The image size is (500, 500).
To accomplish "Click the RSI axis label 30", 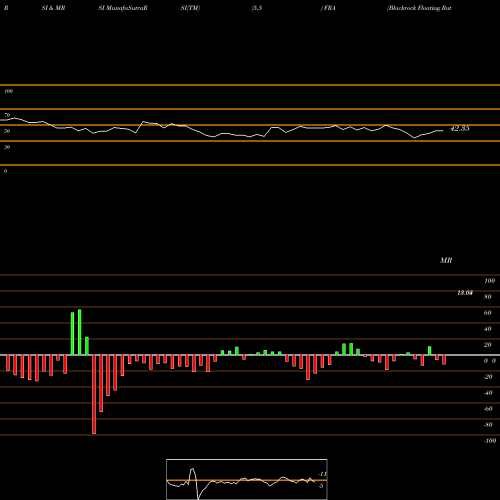I will tap(7, 147).
